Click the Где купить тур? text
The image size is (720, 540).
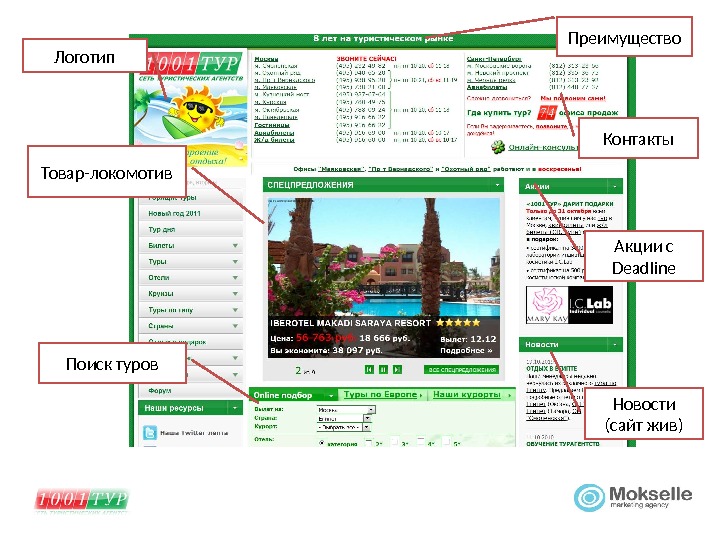[x=499, y=112]
